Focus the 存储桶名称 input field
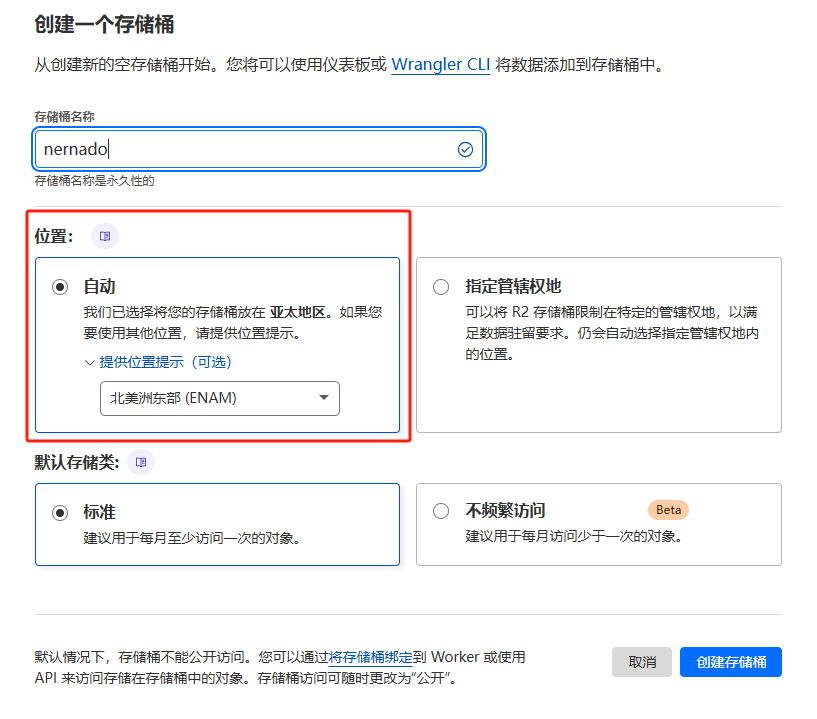This screenshot has height=719, width=817. (259, 149)
